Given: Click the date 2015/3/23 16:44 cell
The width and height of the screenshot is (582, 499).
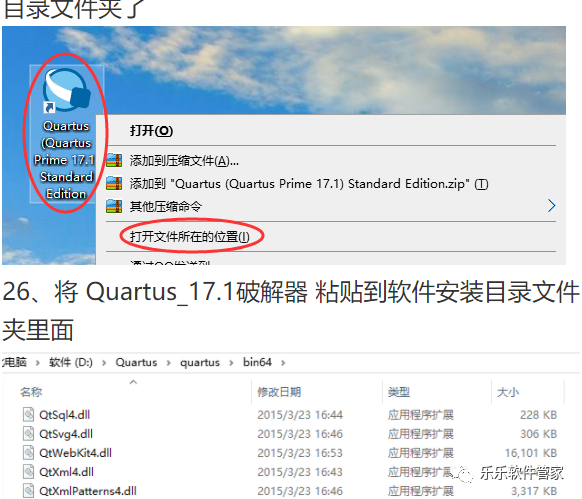Looking at the screenshot, I should (x=300, y=415).
